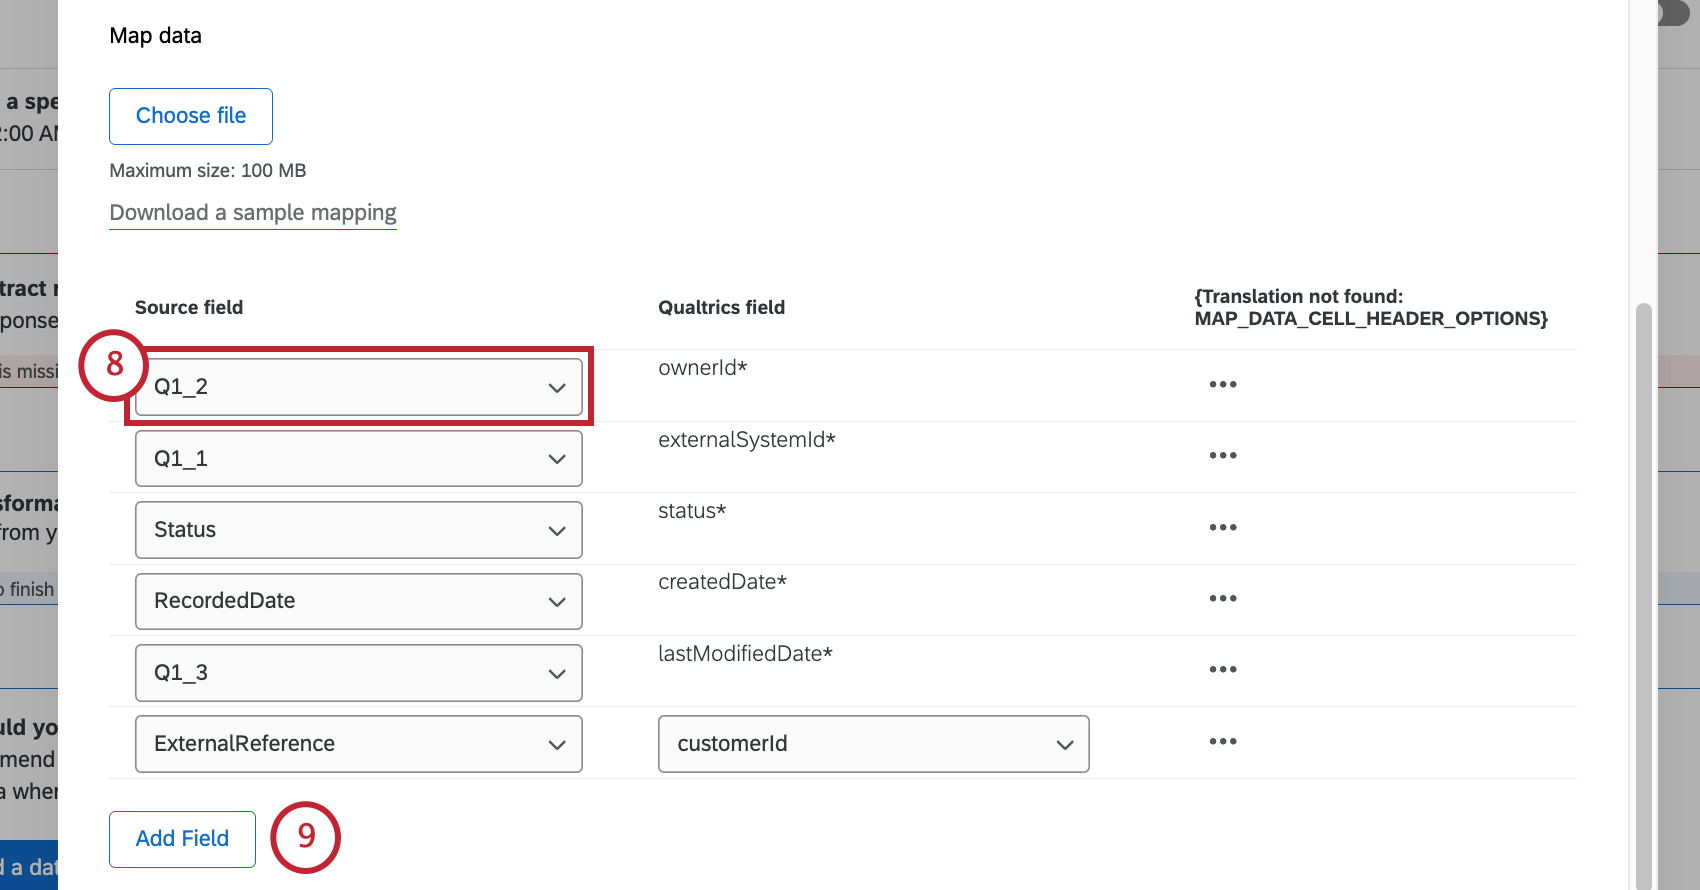
Task: Click the modal's vertical scrollbar
Action: coord(1643,600)
